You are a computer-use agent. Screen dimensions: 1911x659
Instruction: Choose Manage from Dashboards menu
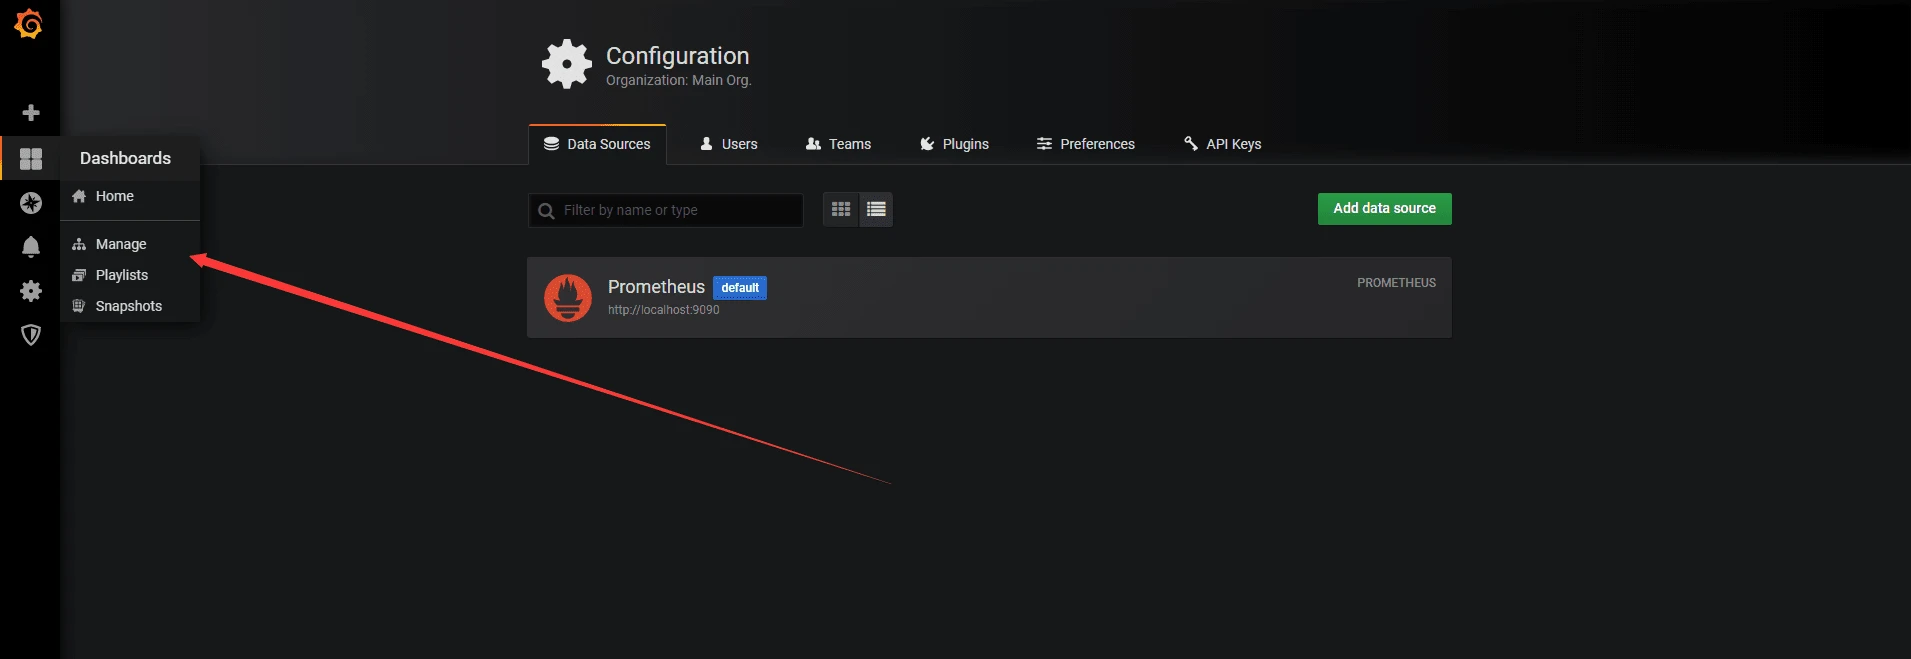[120, 244]
